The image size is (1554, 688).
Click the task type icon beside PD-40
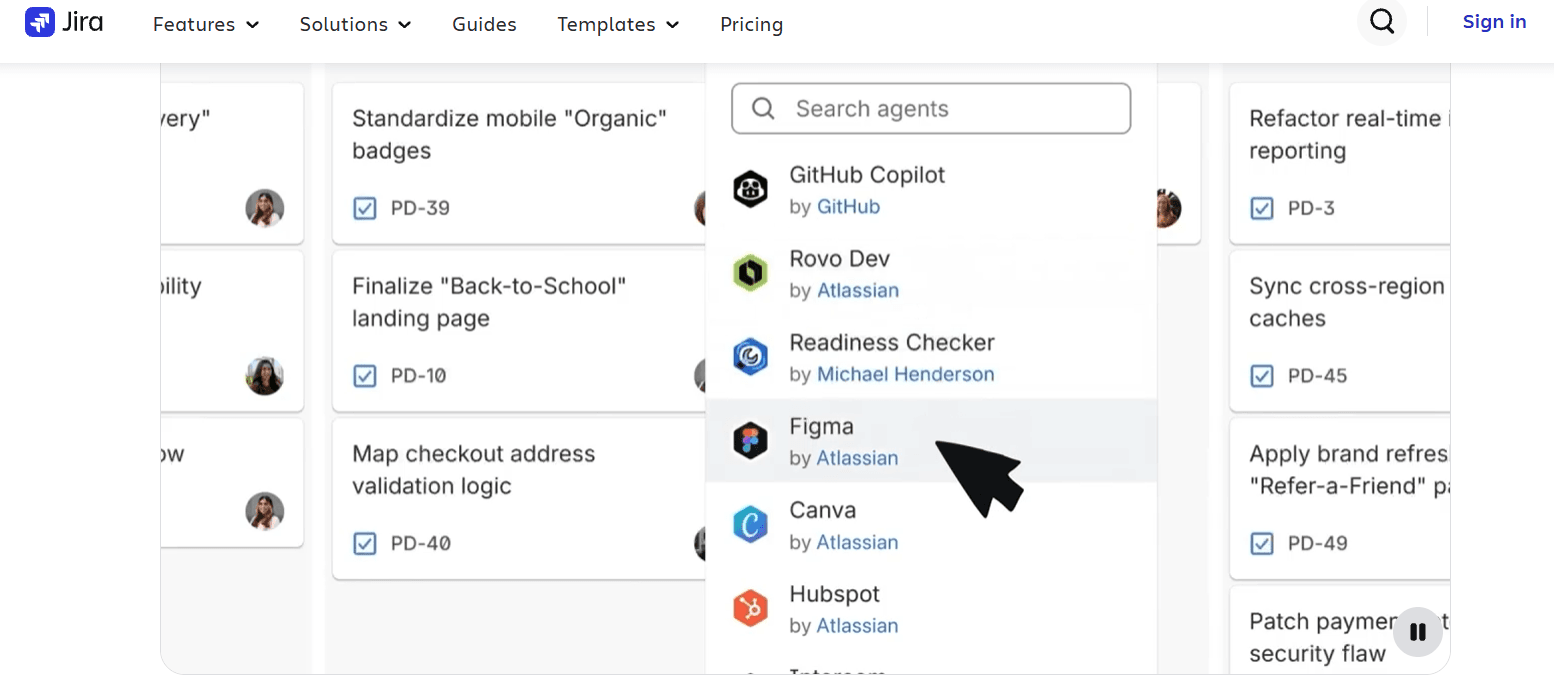(365, 544)
